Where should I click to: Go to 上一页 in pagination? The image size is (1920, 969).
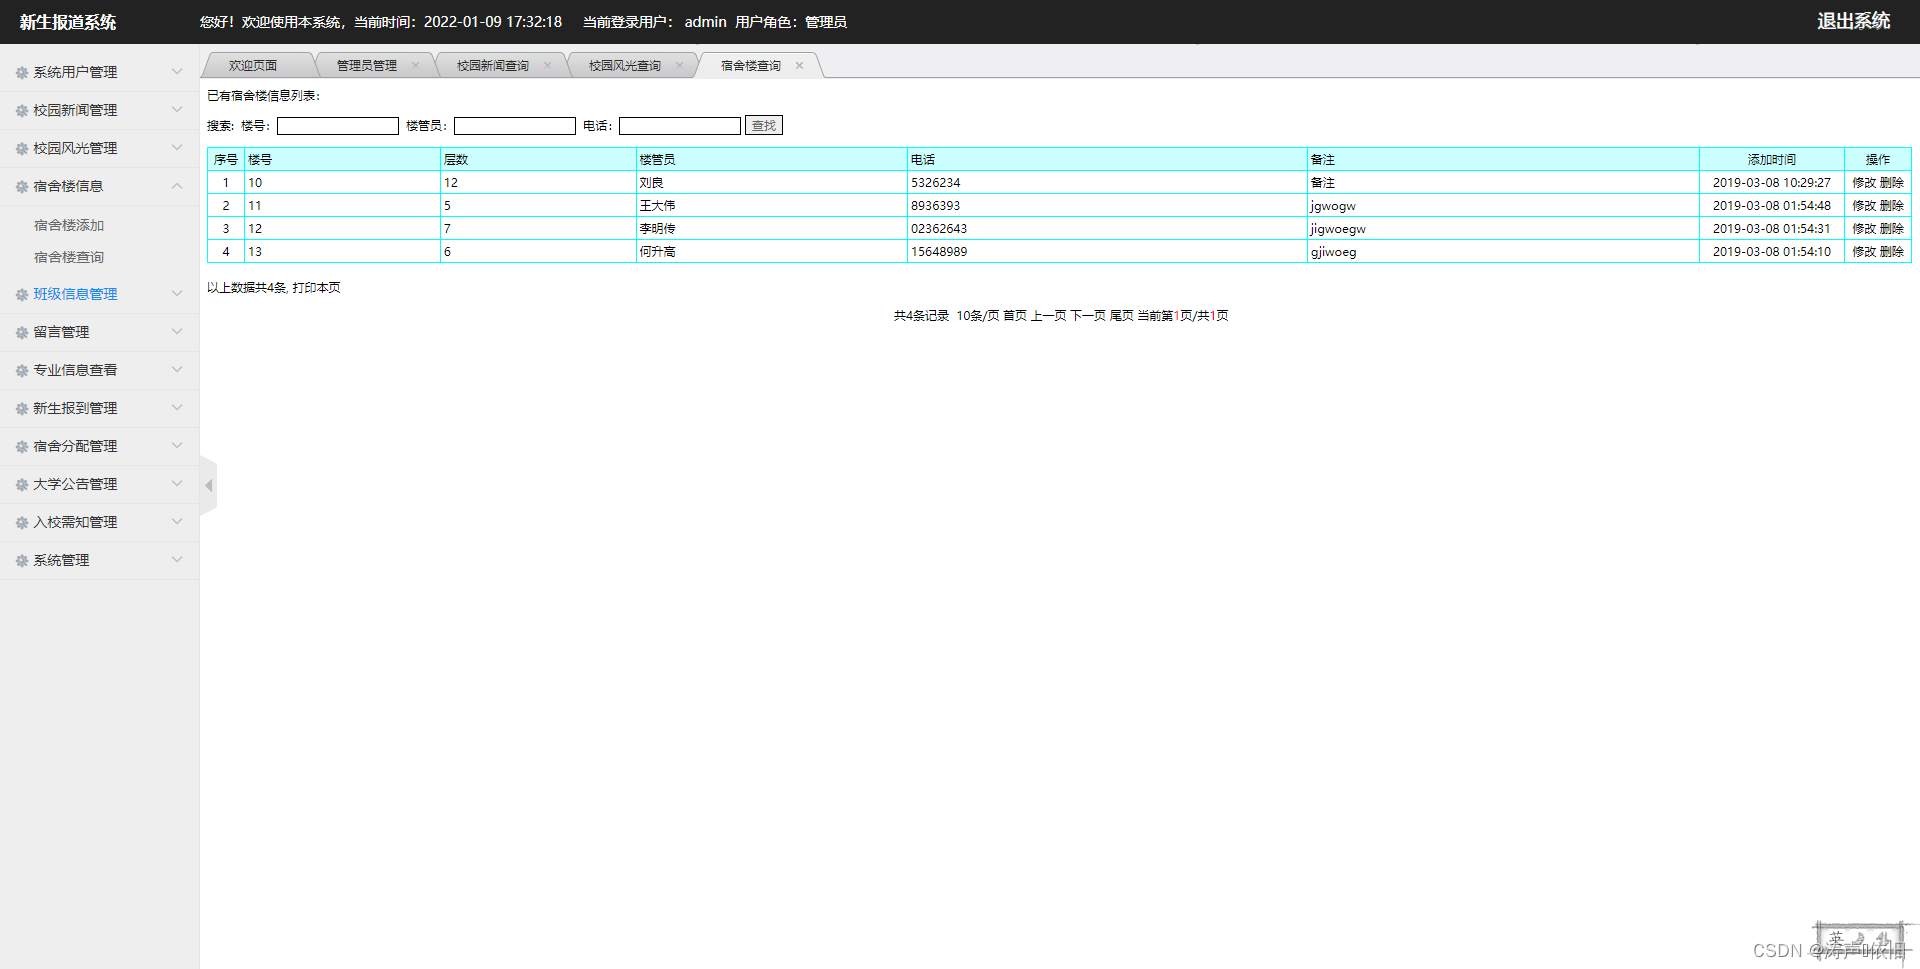pyautogui.click(x=1048, y=316)
